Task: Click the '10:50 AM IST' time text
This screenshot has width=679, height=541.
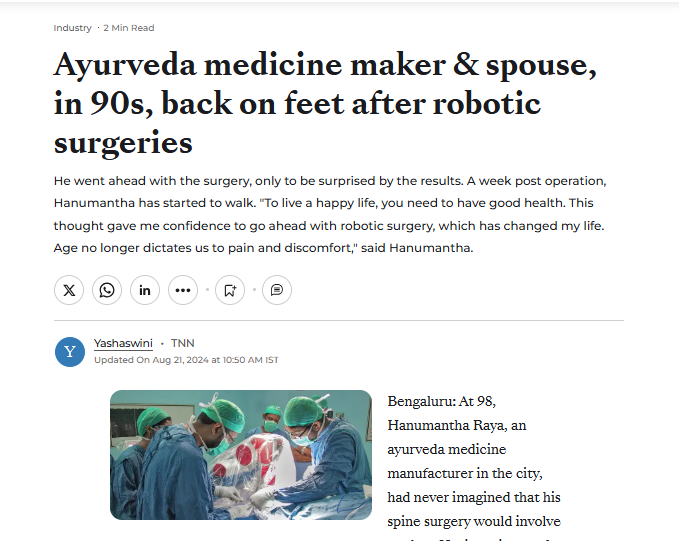Action: pyautogui.click(x=250, y=360)
